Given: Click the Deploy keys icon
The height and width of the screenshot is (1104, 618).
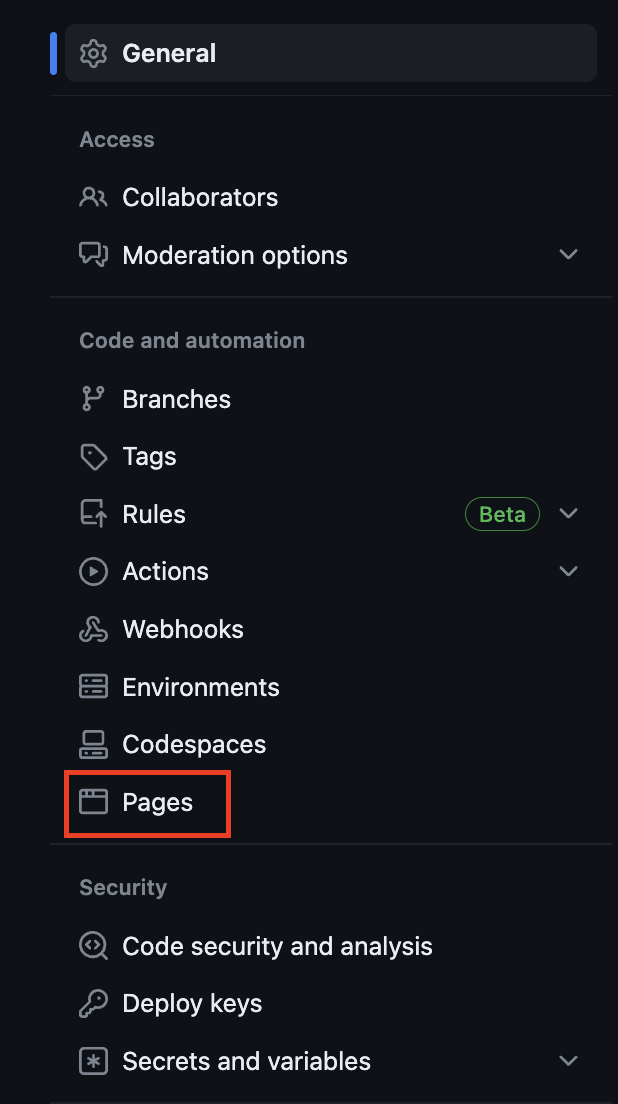Looking at the screenshot, I should (x=93, y=1003).
